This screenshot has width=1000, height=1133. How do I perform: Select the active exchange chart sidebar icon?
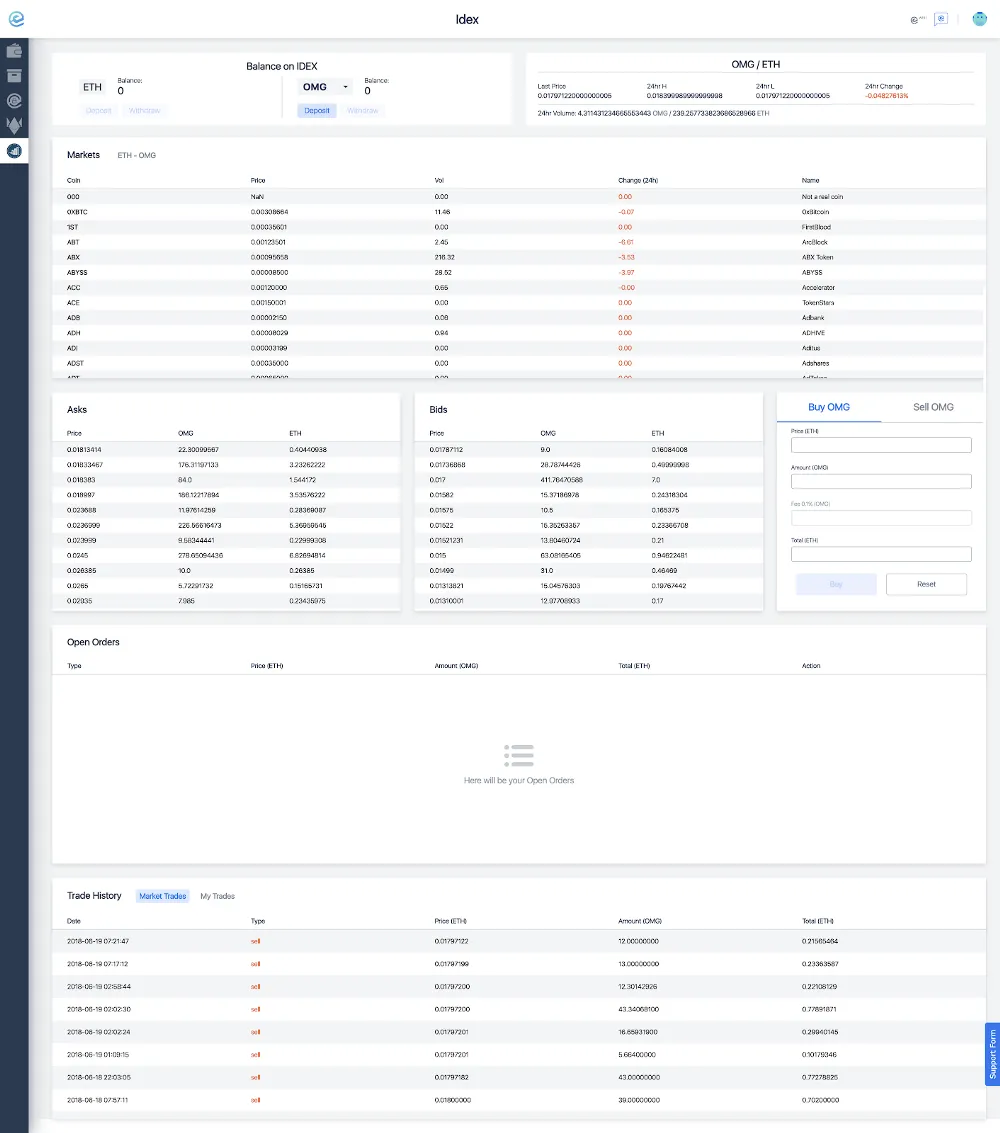pyautogui.click(x=14, y=150)
